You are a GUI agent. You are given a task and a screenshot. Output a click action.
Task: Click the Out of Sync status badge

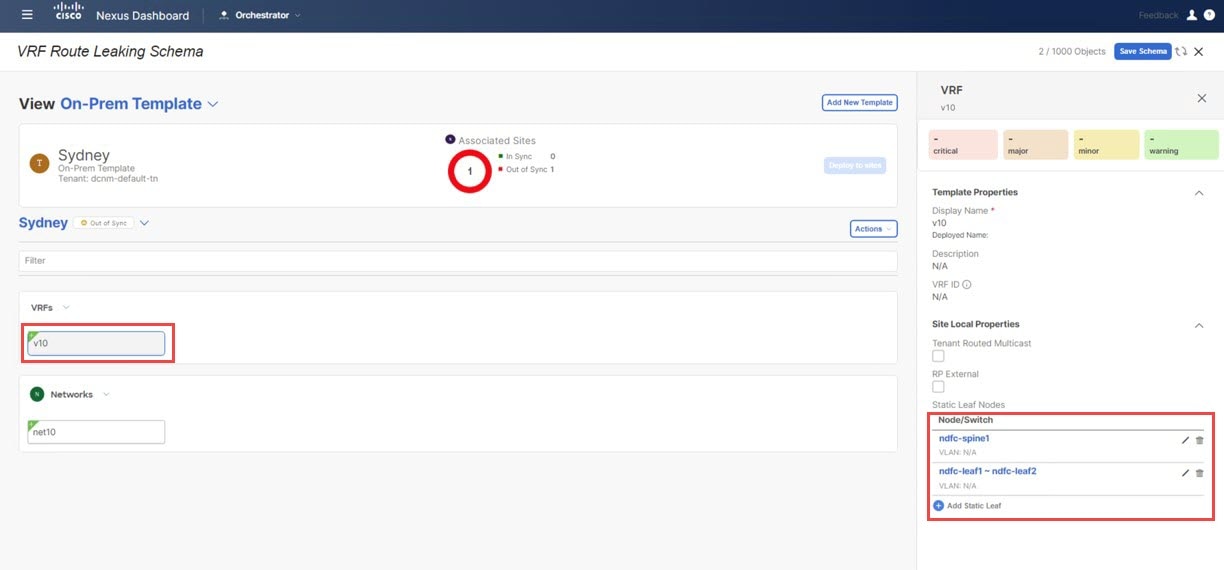click(x=103, y=223)
